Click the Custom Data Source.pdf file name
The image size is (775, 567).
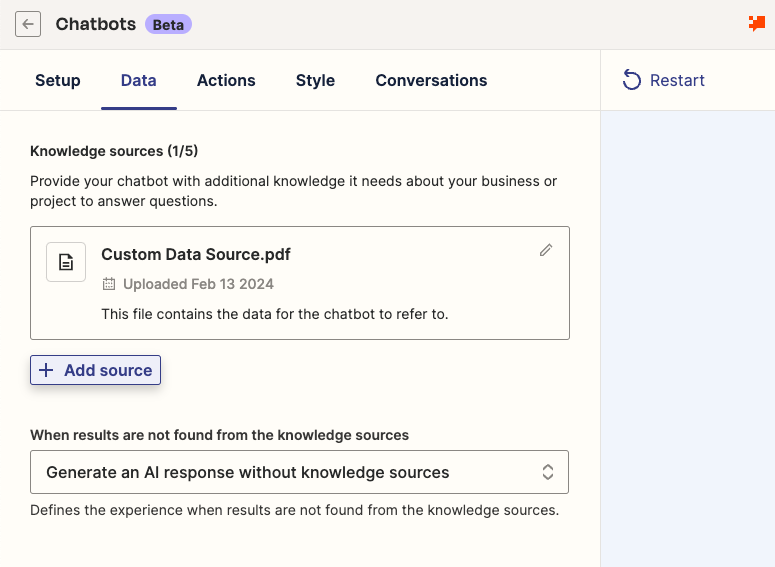(x=196, y=254)
